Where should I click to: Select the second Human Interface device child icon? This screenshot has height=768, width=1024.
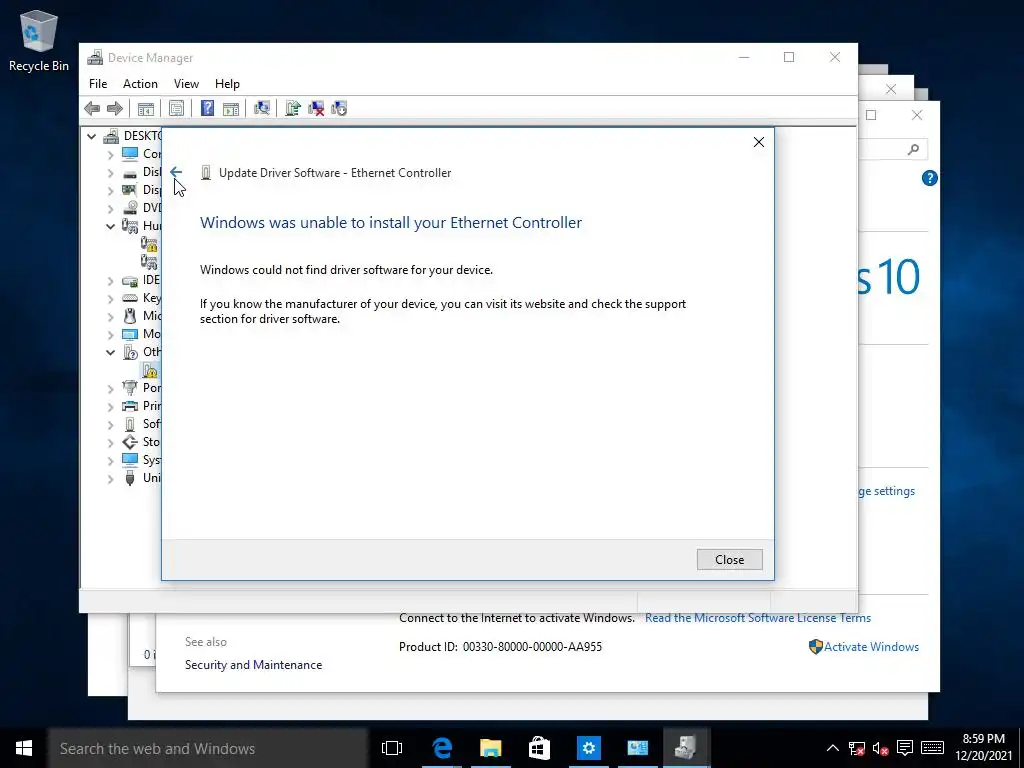click(150, 262)
